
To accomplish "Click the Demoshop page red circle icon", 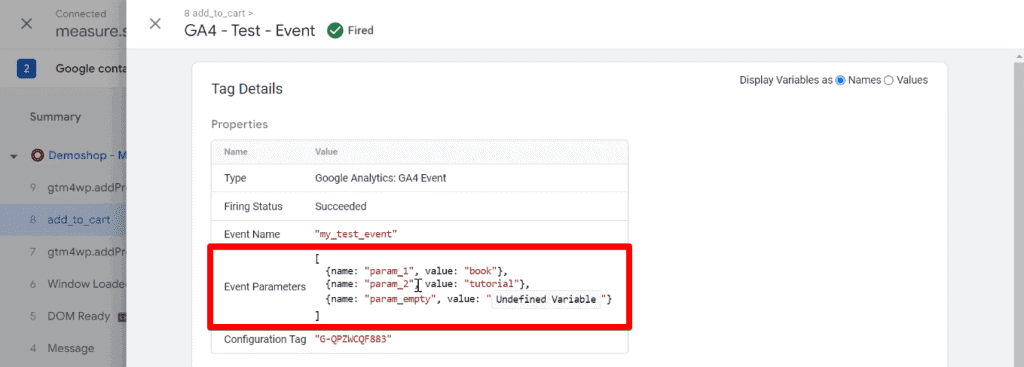I will 38,156.
